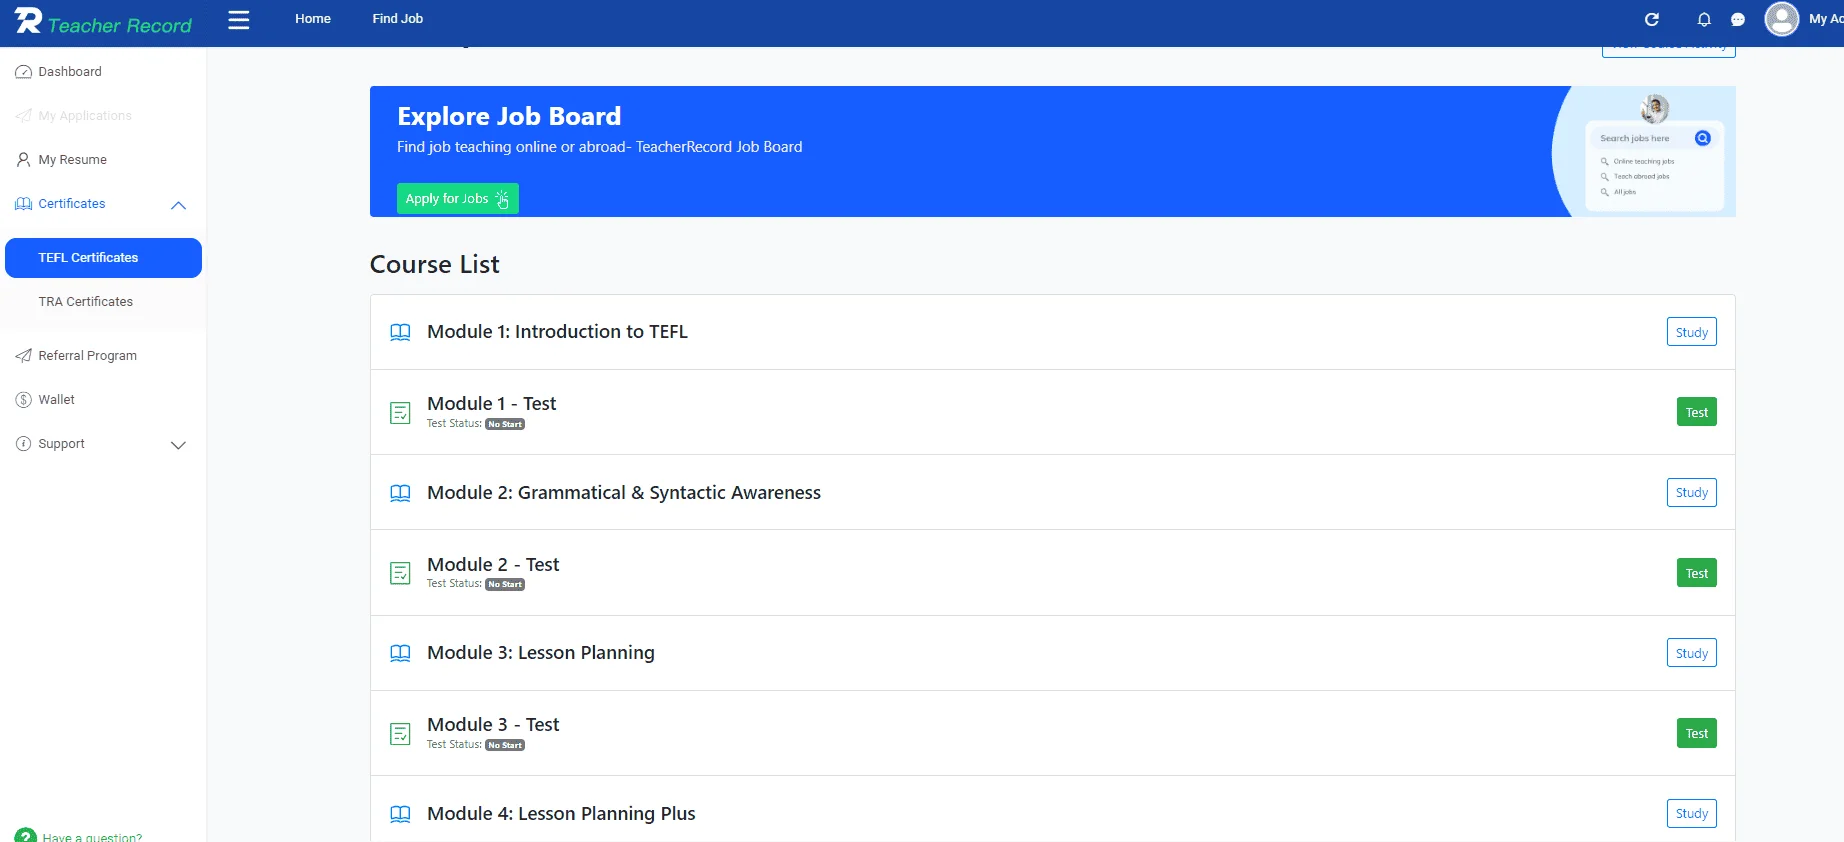Viewport: 1844px width, 842px height.
Task: Toggle the hamburger sidebar menu
Action: 238,19
